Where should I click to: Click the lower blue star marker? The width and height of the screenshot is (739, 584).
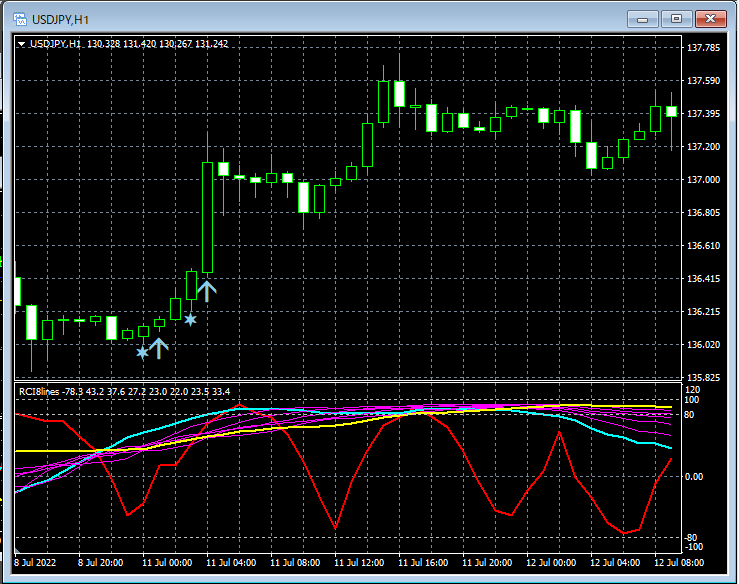click(143, 352)
